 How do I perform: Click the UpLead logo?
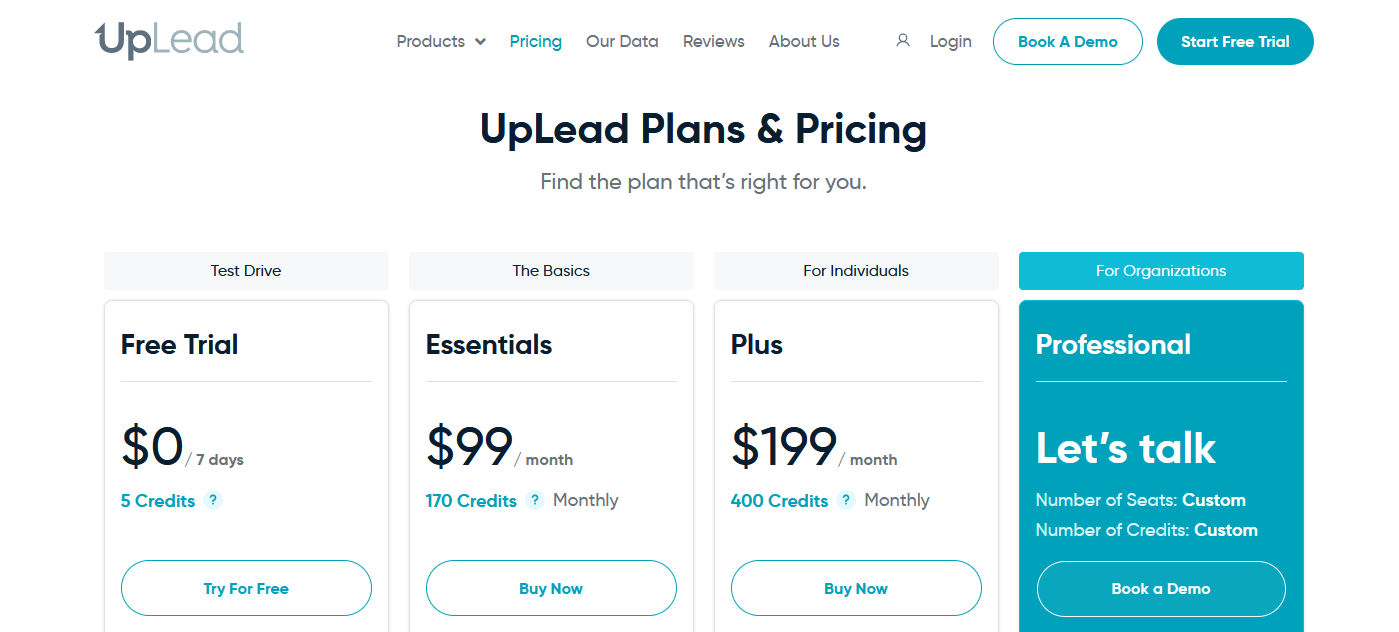169,41
